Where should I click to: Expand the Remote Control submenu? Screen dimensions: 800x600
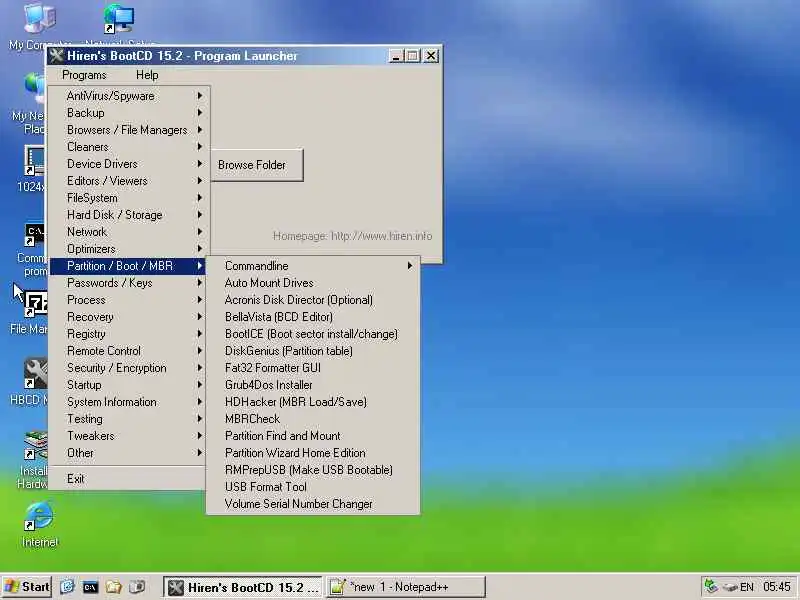click(128, 351)
